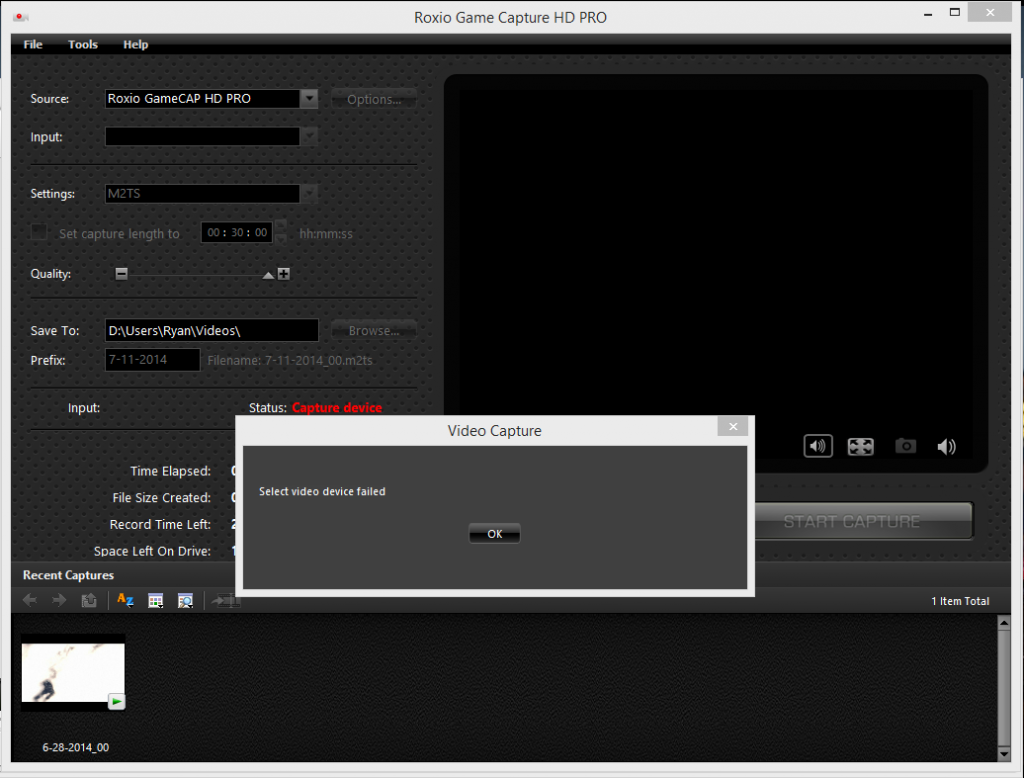Switch the preview to full screen
Screen dimensions: 1024x778
coord(860,446)
